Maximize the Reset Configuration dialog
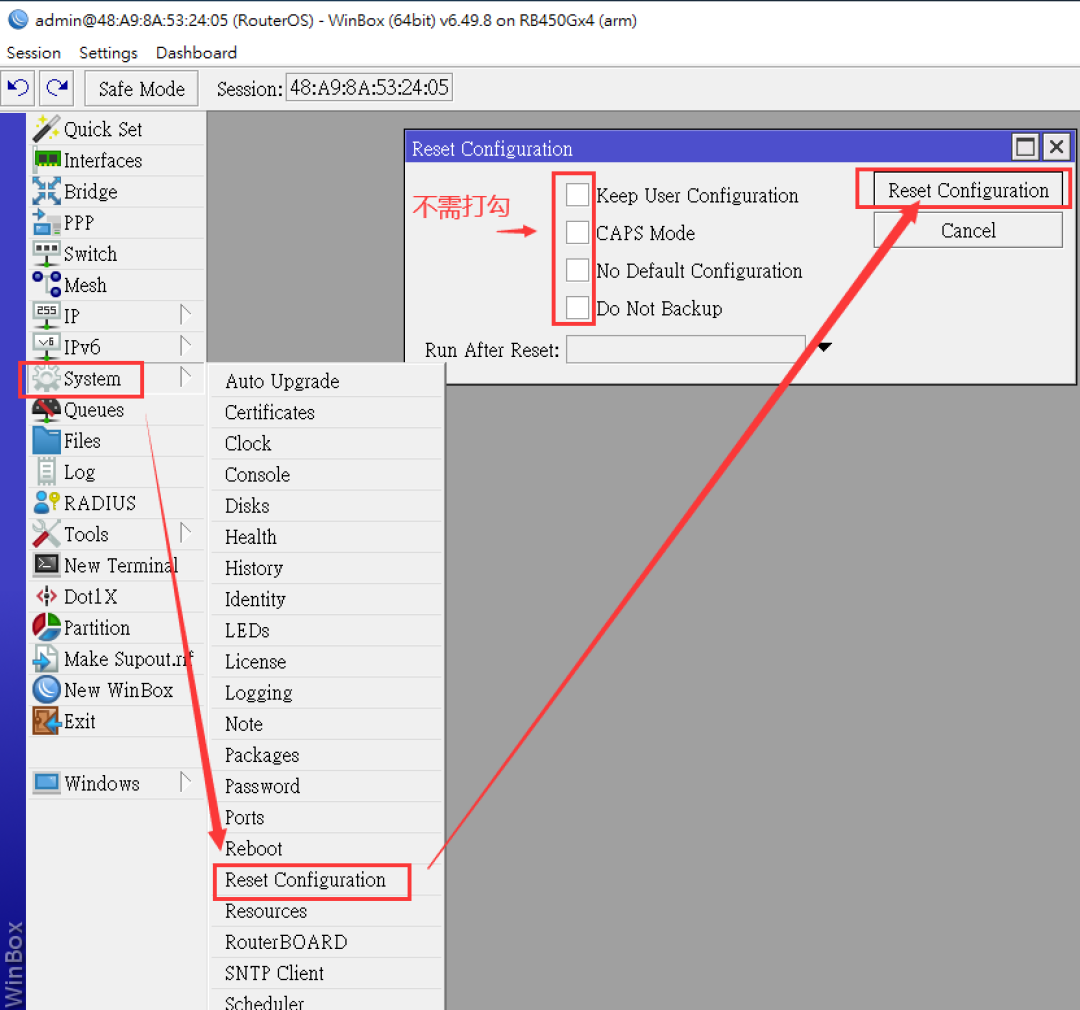The height and width of the screenshot is (1010, 1080). (x=1025, y=147)
